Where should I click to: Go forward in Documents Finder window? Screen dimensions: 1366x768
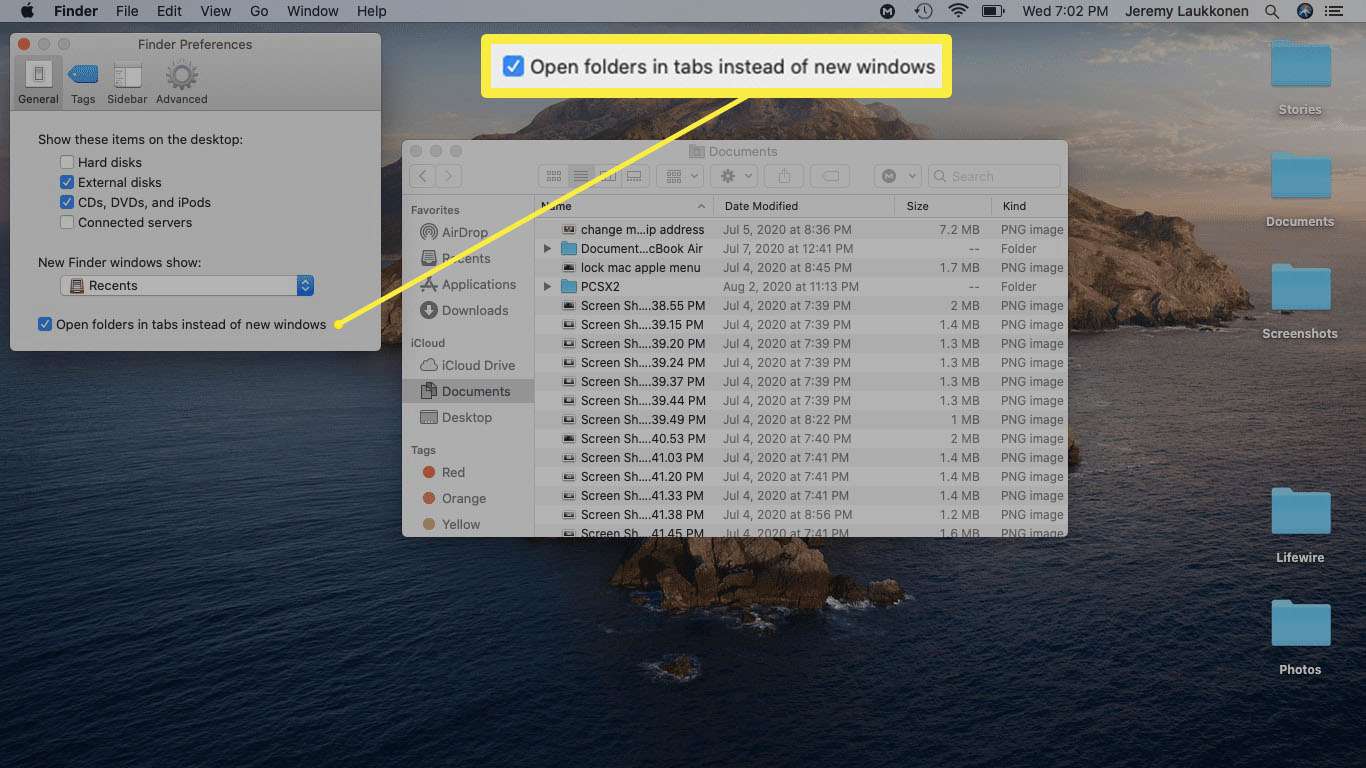pos(448,176)
